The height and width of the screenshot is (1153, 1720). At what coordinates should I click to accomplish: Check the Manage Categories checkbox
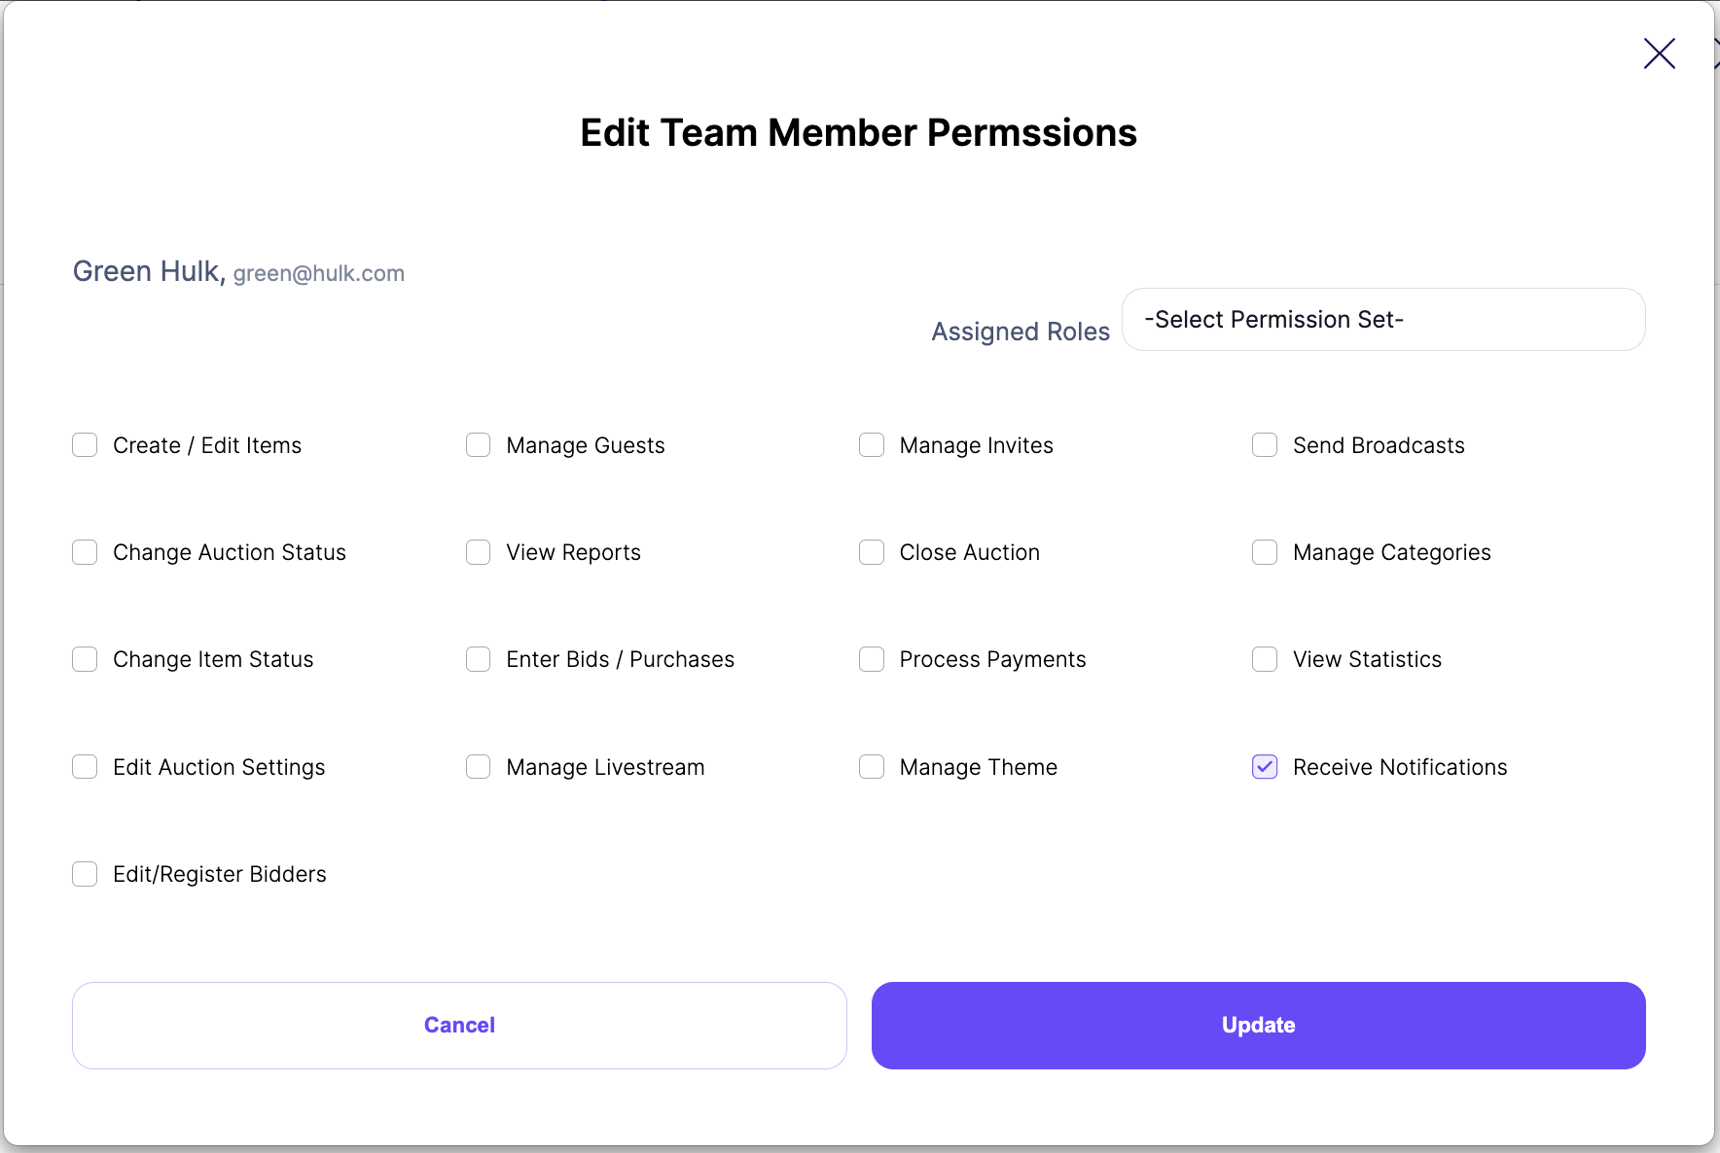coord(1264,552)
